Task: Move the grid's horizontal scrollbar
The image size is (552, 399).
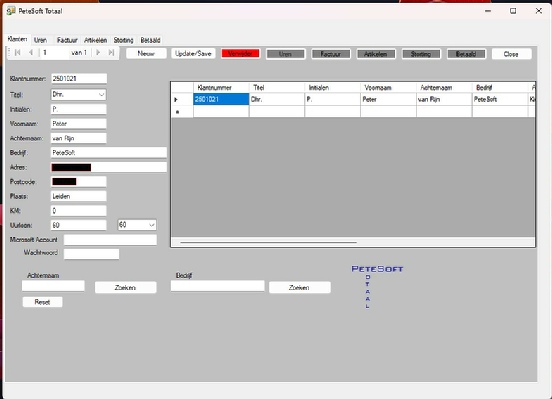Action: click(x=268, y=242)
